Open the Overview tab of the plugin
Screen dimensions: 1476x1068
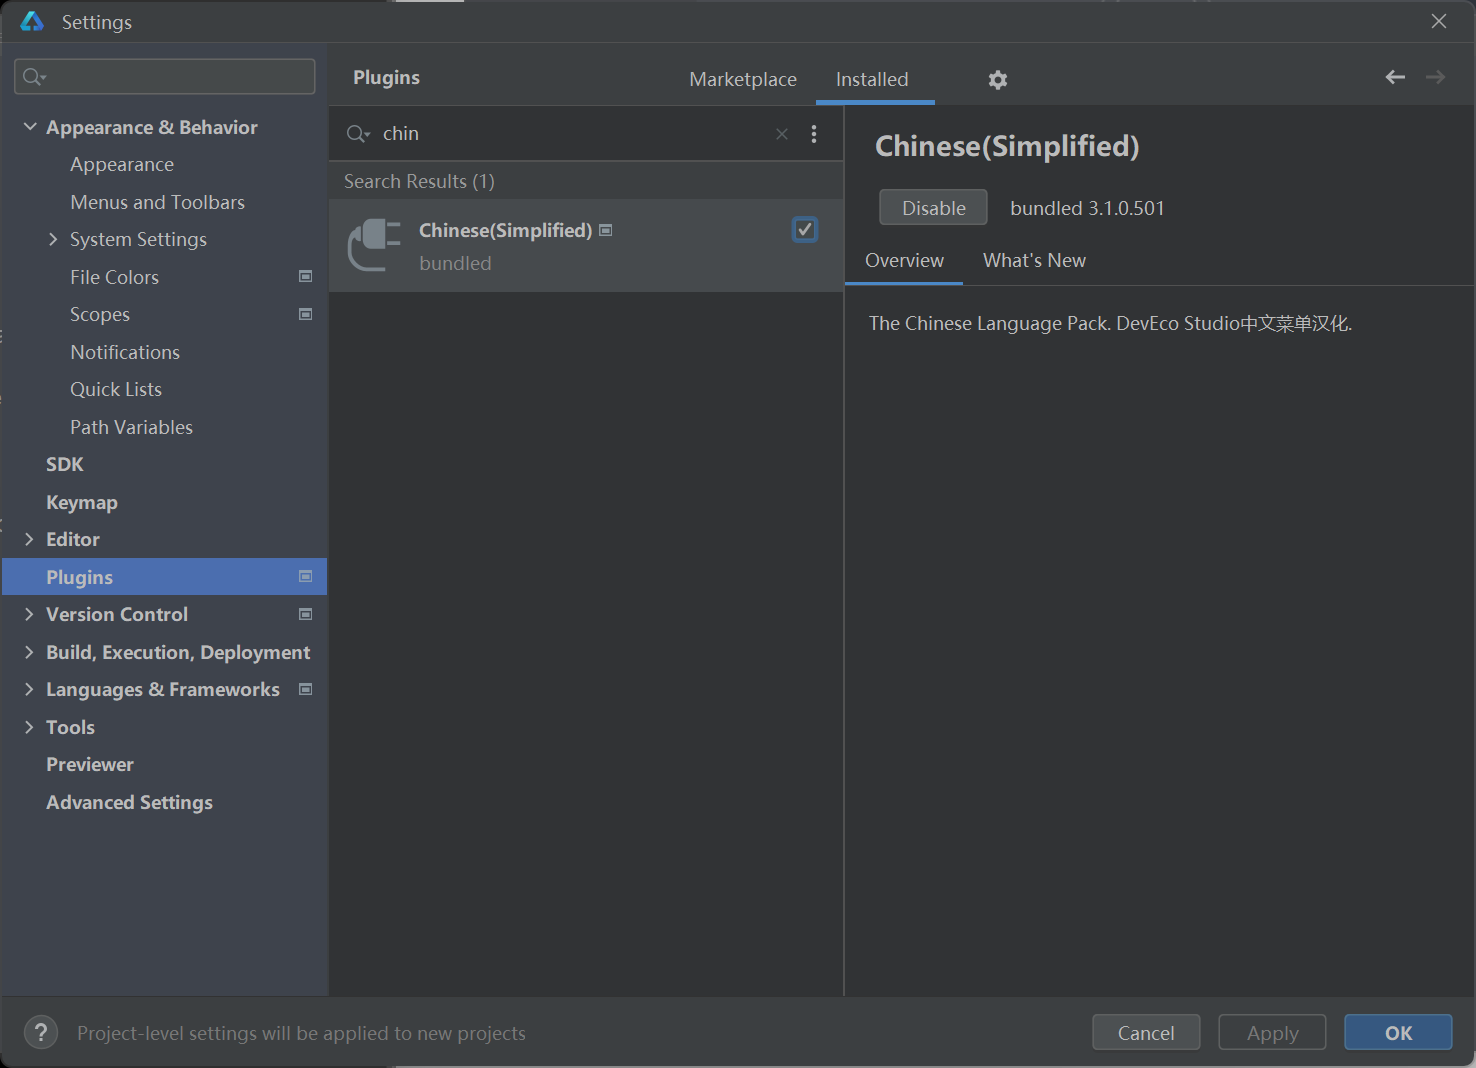click(x=904, y=260)
